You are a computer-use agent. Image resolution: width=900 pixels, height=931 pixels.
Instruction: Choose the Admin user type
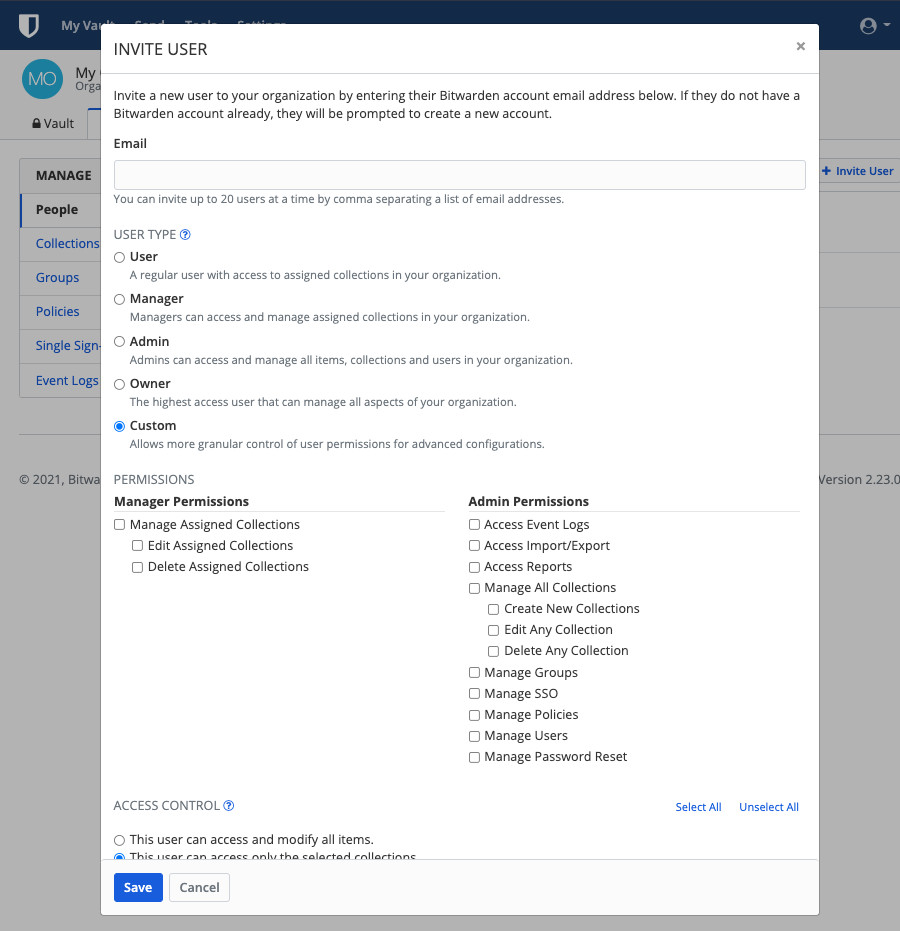pos(120,342)
